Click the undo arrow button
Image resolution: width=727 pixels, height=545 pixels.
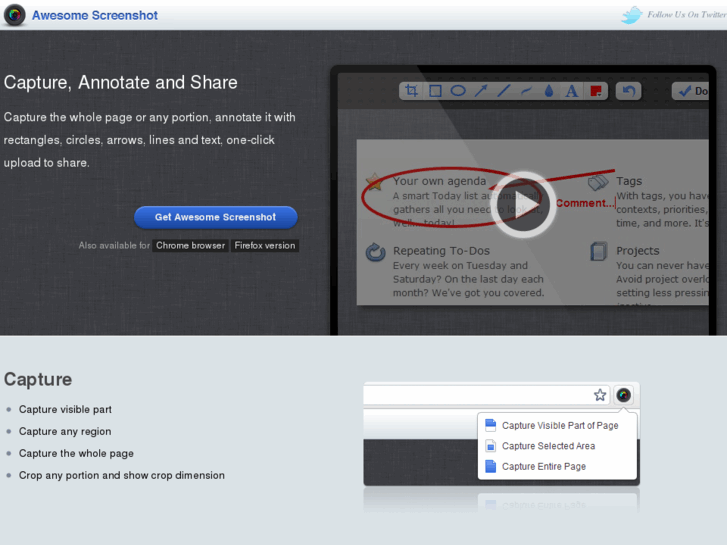(628, 91)
